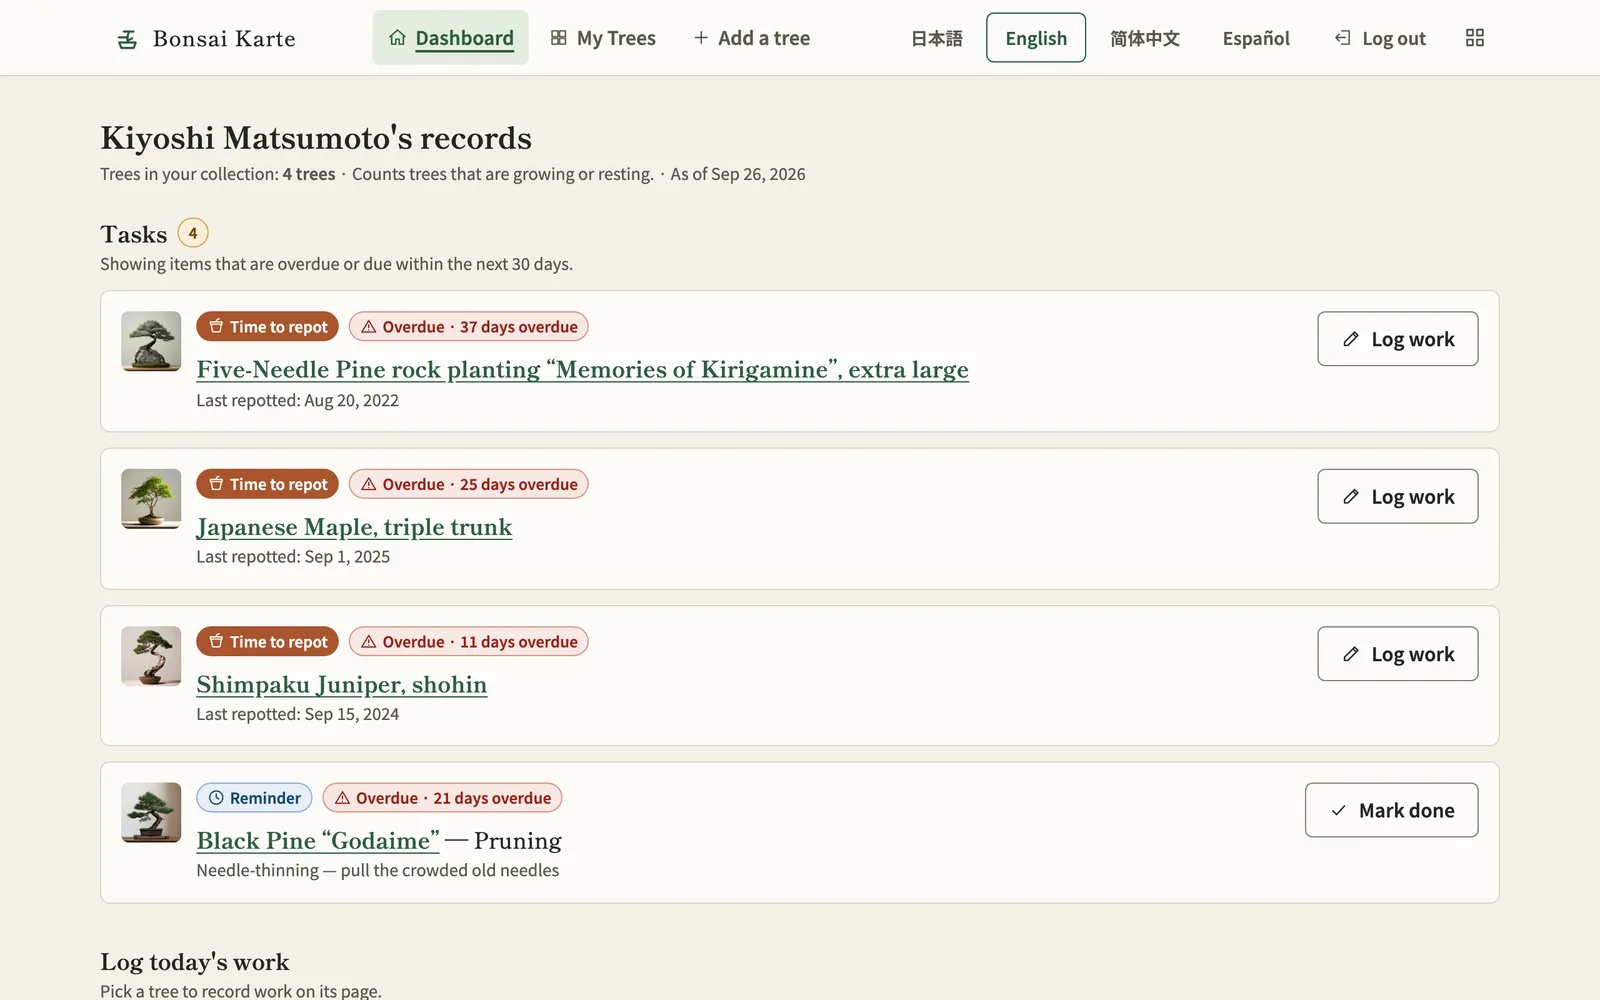Log work for Japanese Maple
Viewport: 1600px width, 1000px height.
[x=1397, y=496]
